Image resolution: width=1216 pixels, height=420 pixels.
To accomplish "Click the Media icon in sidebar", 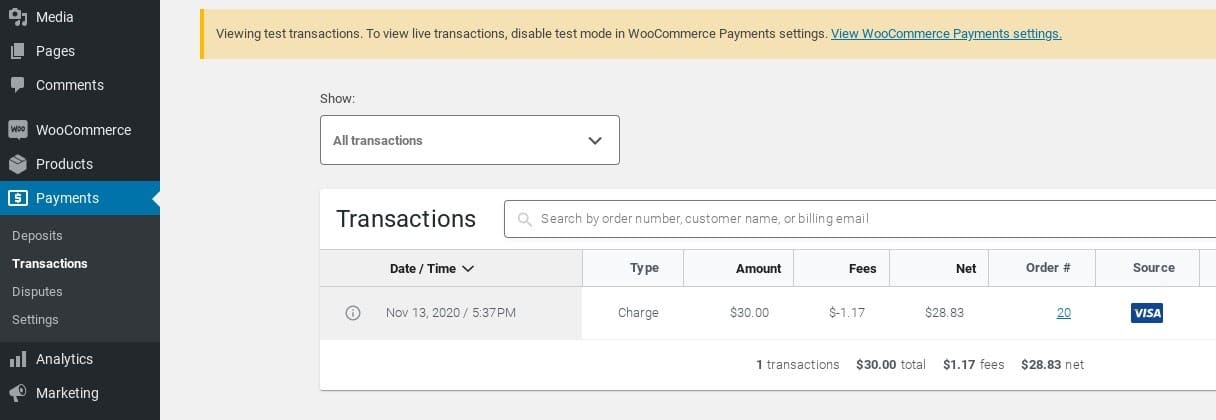I will tap(17, 17).
